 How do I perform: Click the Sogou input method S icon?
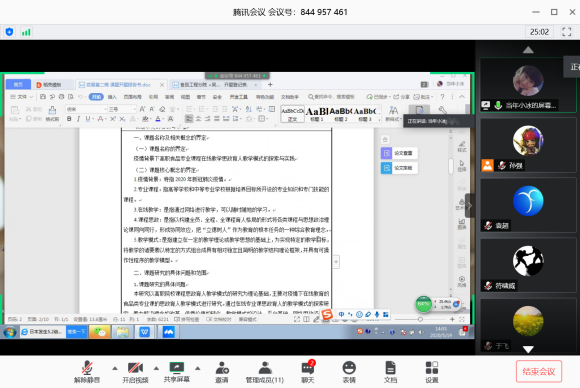click(327, 314)
